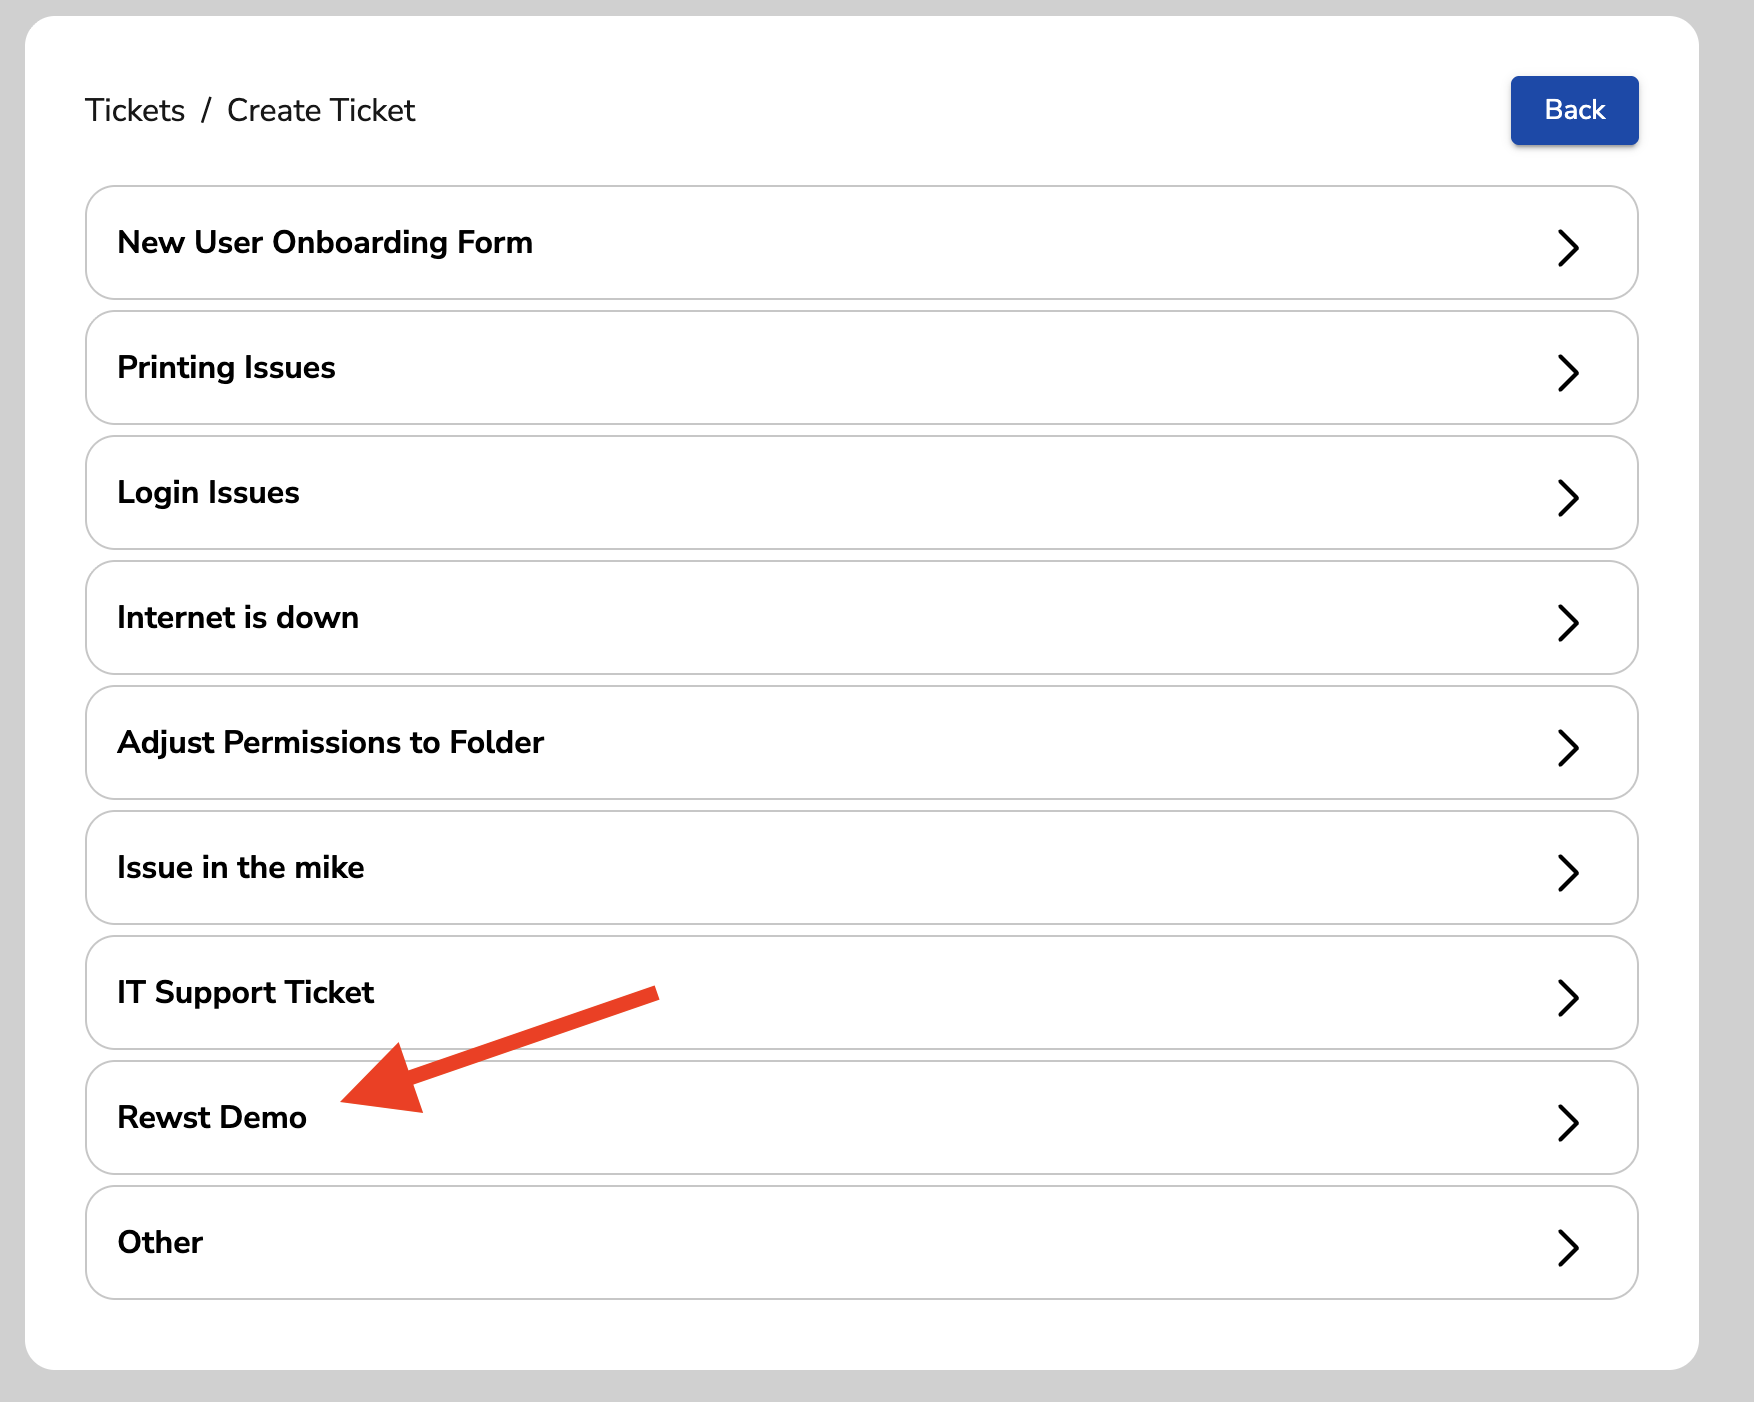The width and height of the screenshot is (1754, 1402).
Task: Select the Internet is down label
Action: tap(237, 617)
